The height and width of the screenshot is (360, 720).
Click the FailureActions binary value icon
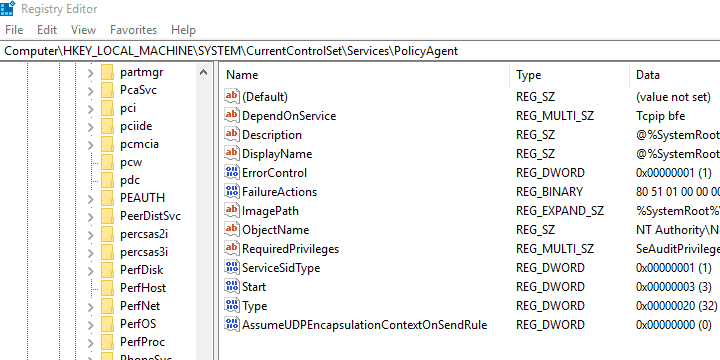tap(232, 191)
